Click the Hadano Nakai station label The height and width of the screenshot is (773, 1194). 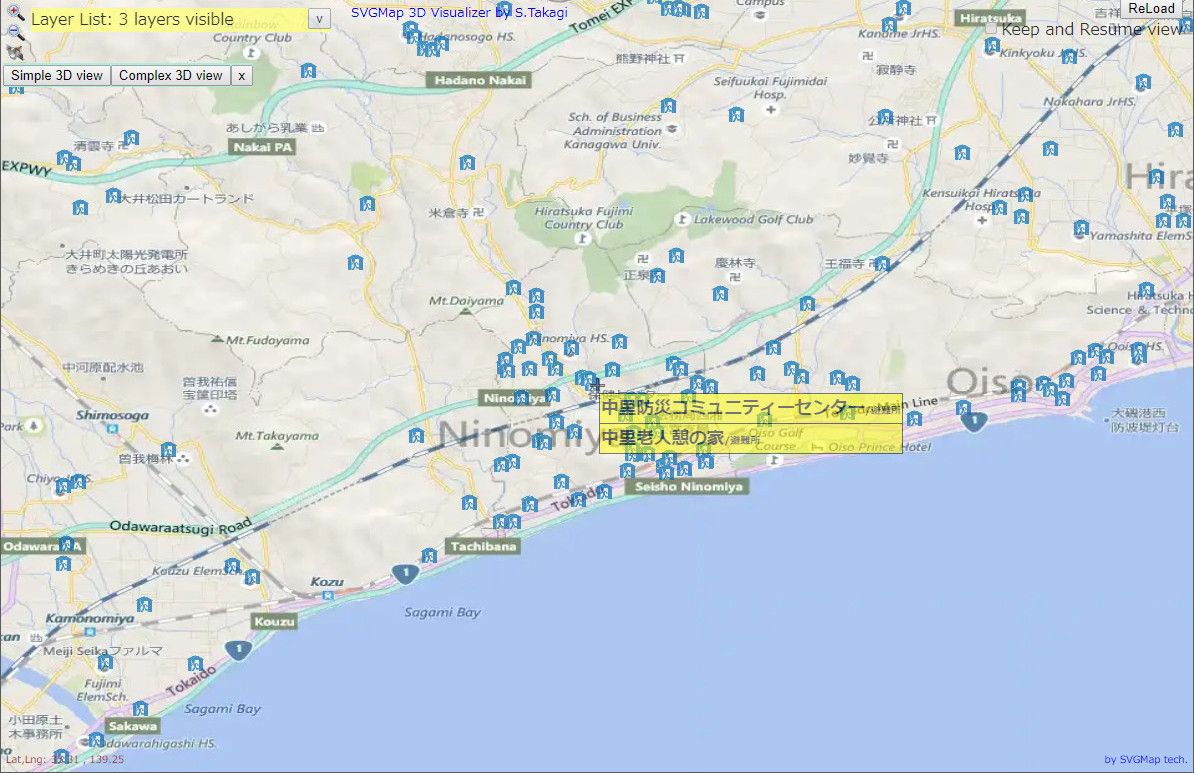480,80
